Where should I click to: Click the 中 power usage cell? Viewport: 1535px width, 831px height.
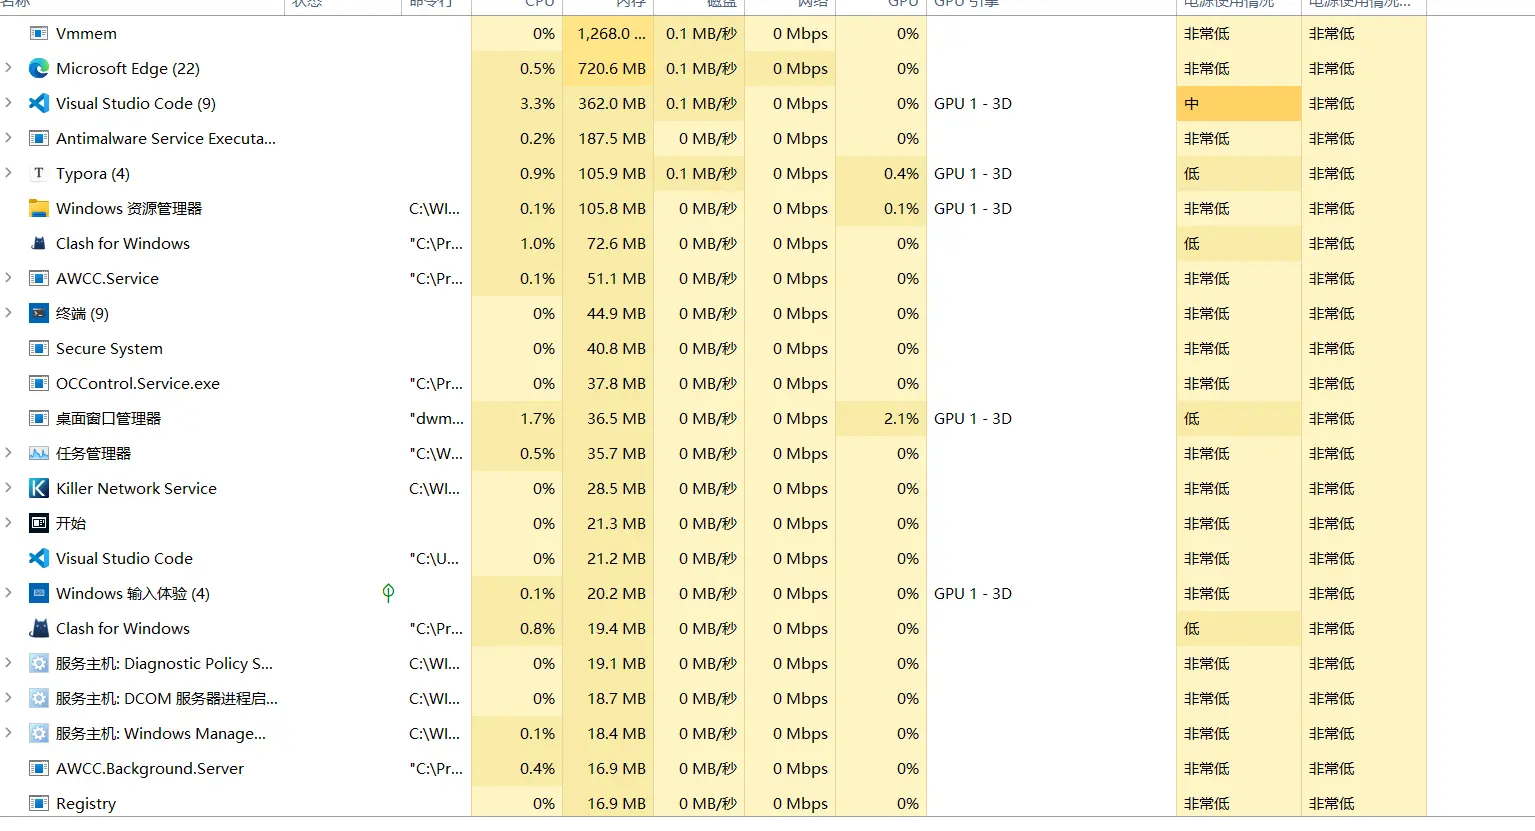[x=1238, y=103]
